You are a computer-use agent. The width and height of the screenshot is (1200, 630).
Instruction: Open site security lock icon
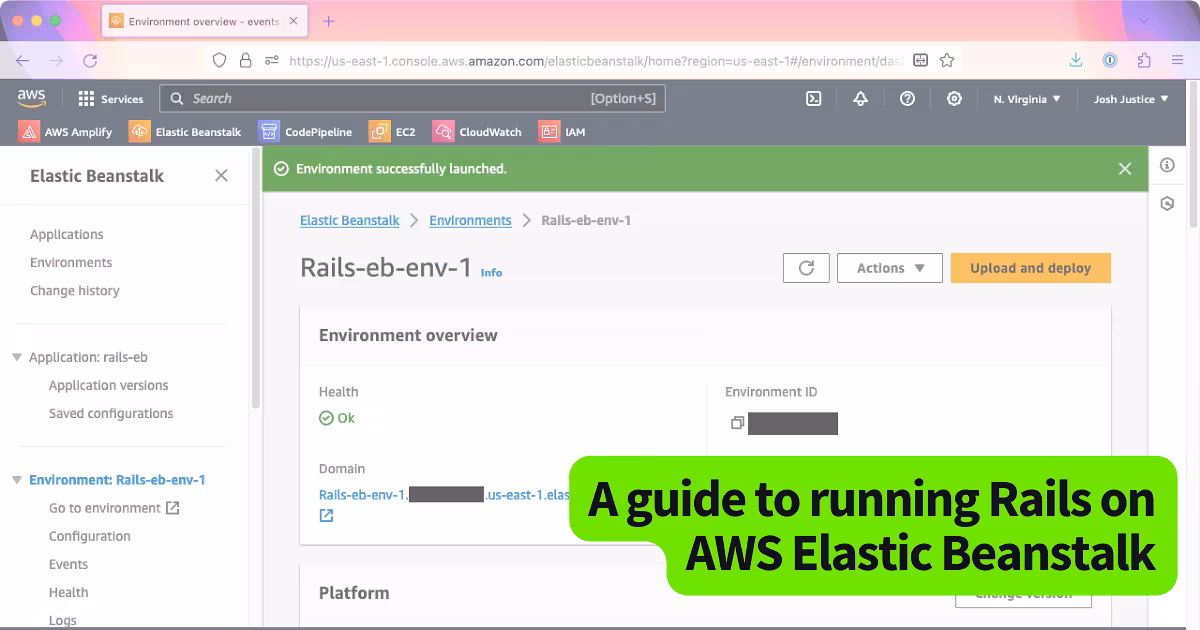tap(246, 60)
